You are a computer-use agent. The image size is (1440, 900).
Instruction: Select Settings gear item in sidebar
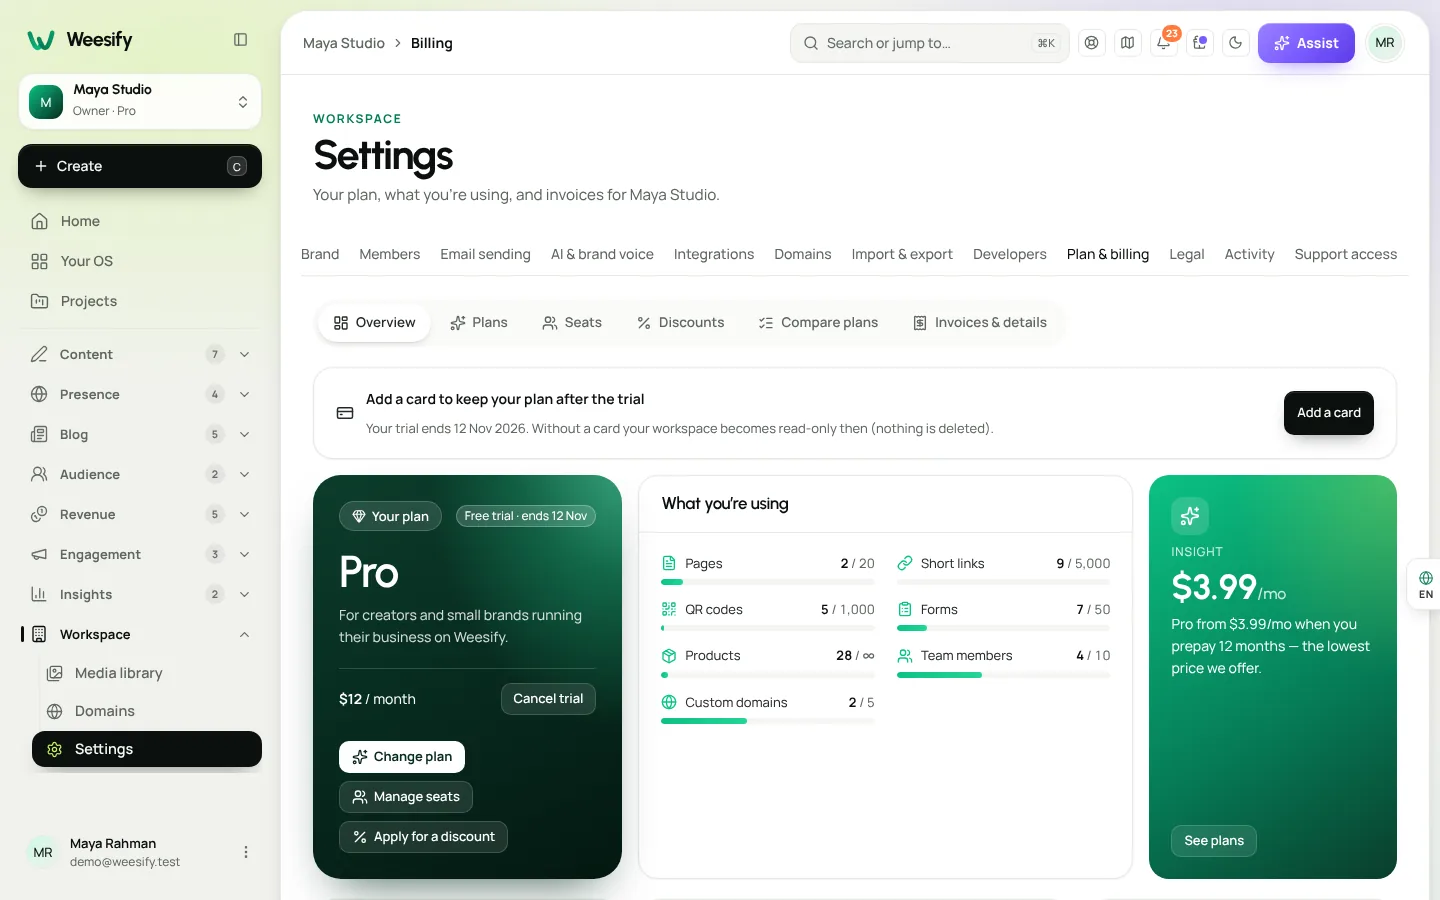click(147, 749)
